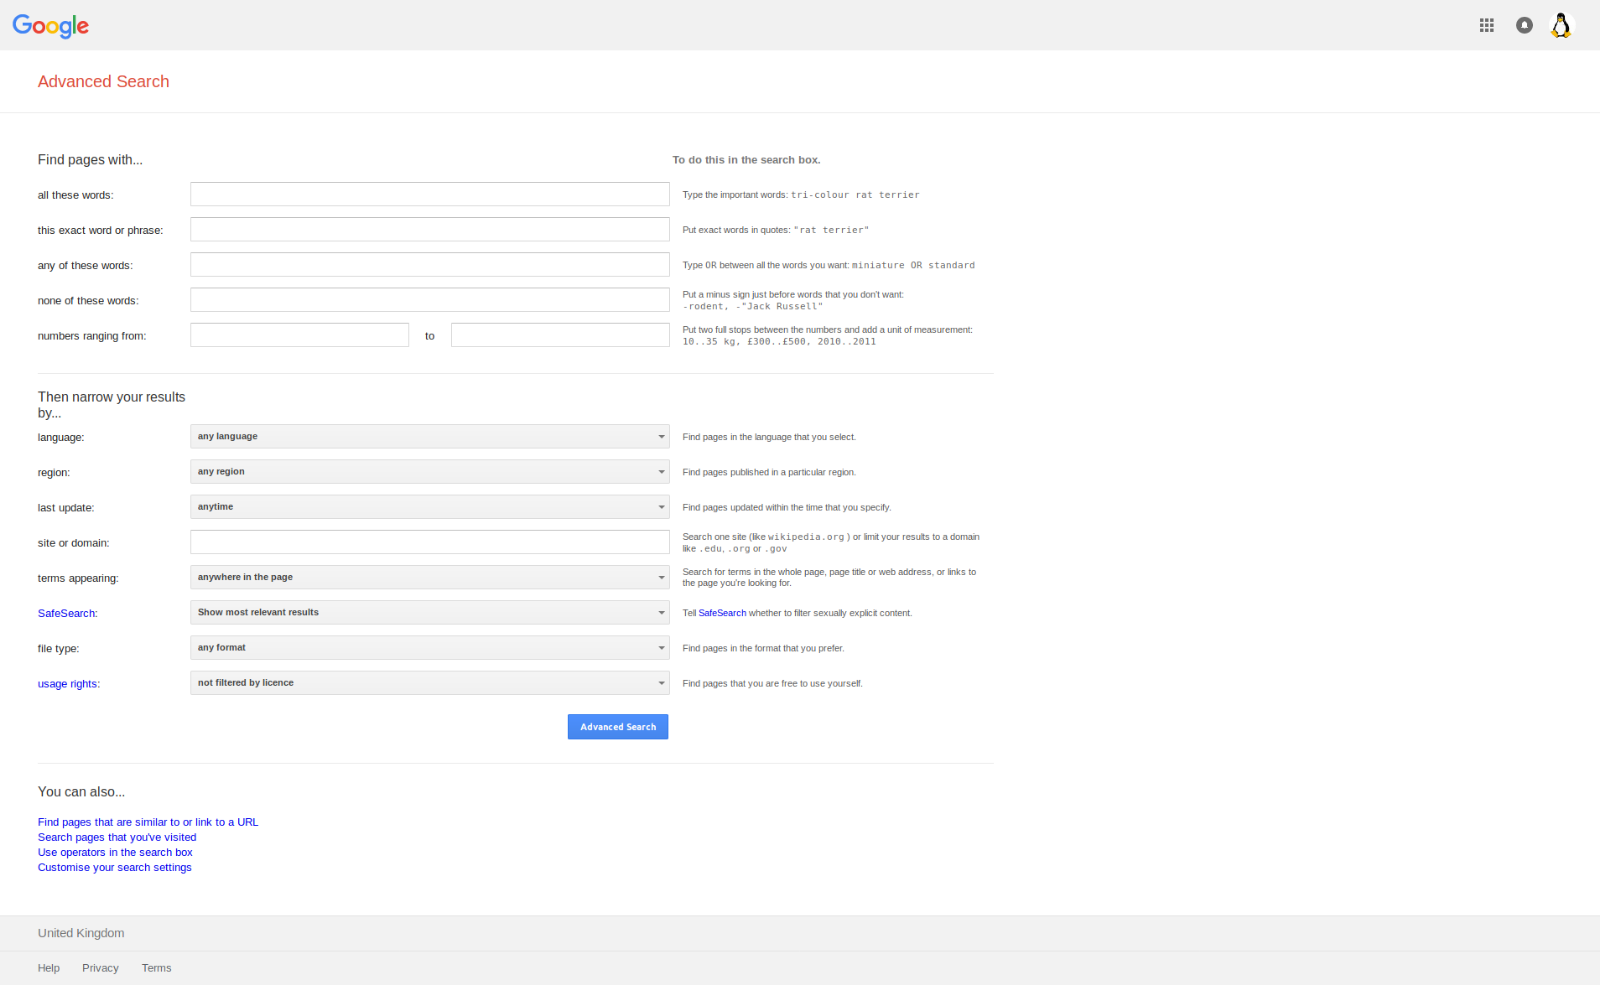Click the 'file type:' label
Image resolution: width=1600 pixels, height=985 pixels.
tap(59, 649)
